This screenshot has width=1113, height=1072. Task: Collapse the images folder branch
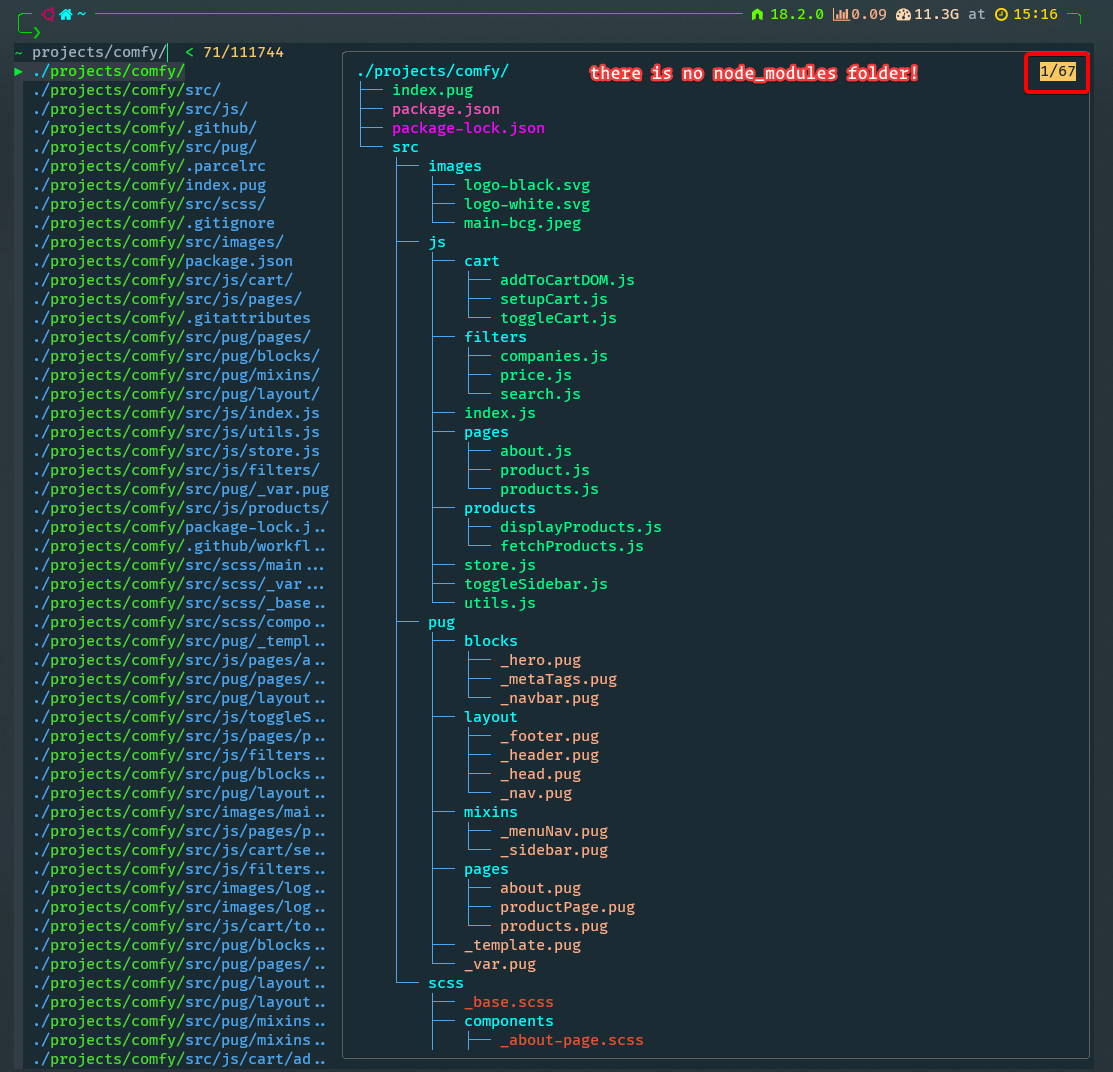tap(455, 165)
